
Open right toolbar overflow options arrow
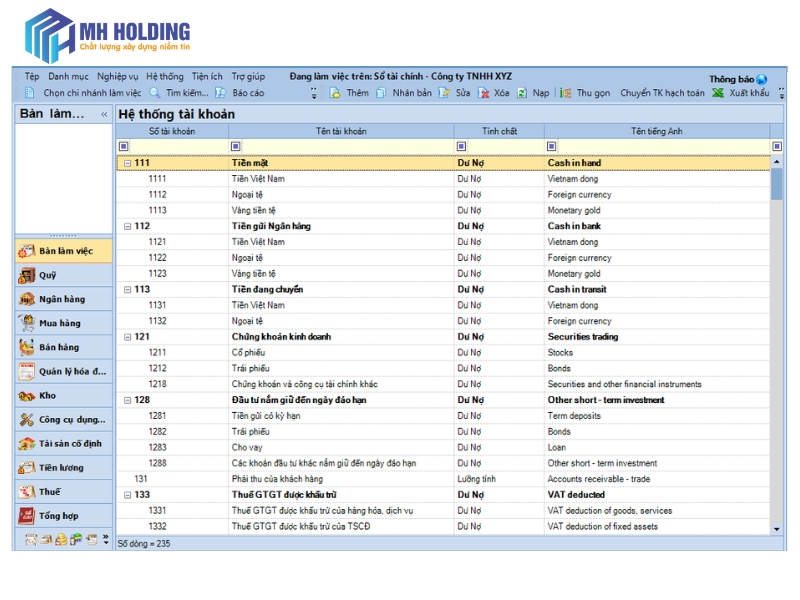[x=781, y=93]
